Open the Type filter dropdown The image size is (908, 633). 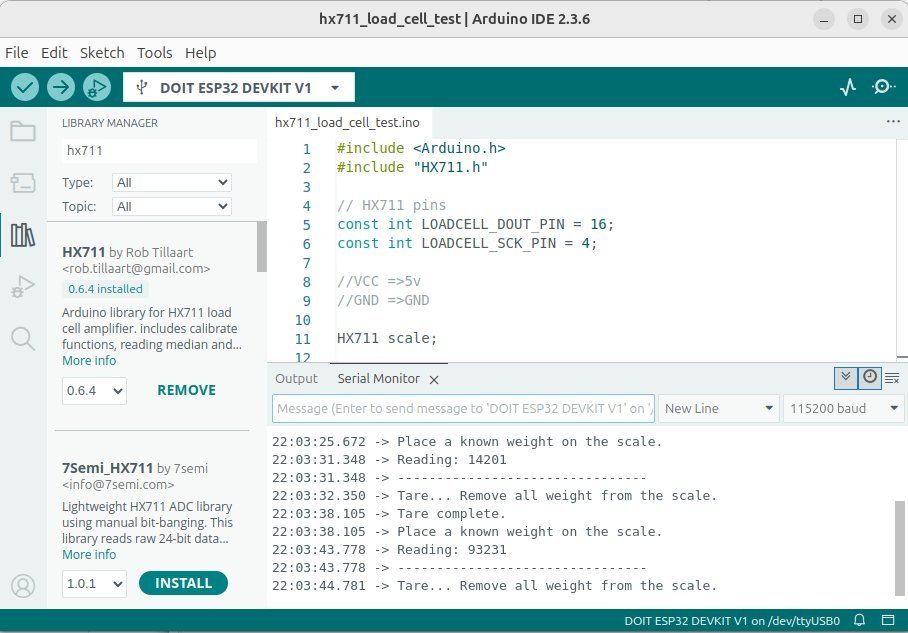point(172,182)
